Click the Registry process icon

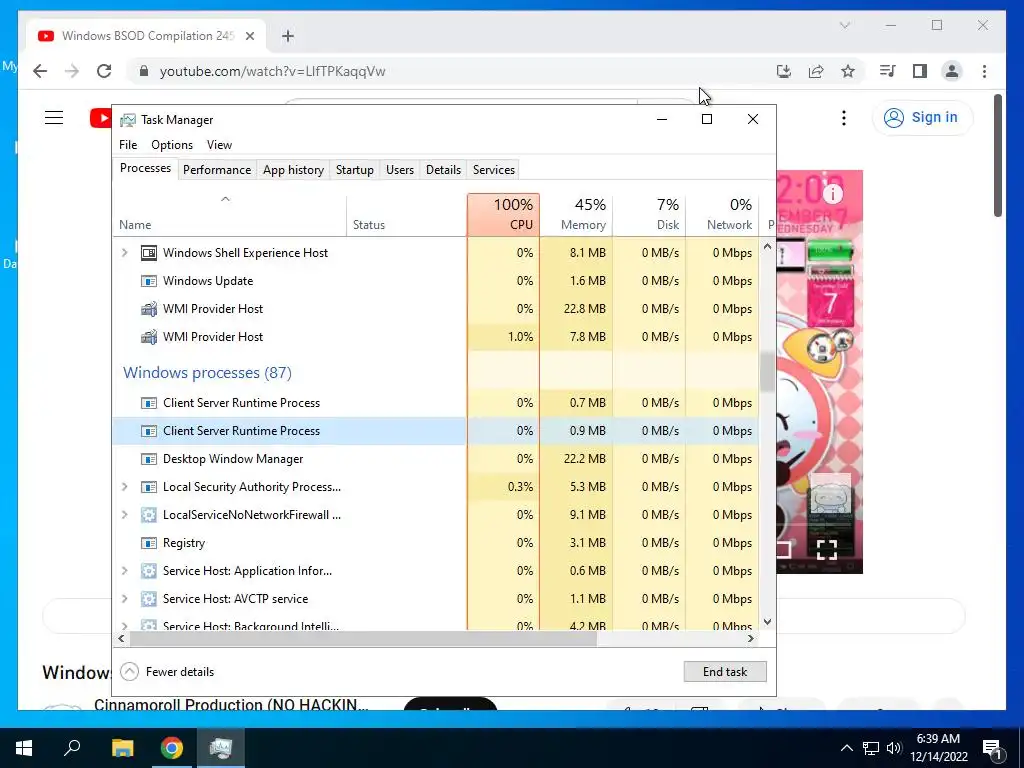[x=149, y=543]
